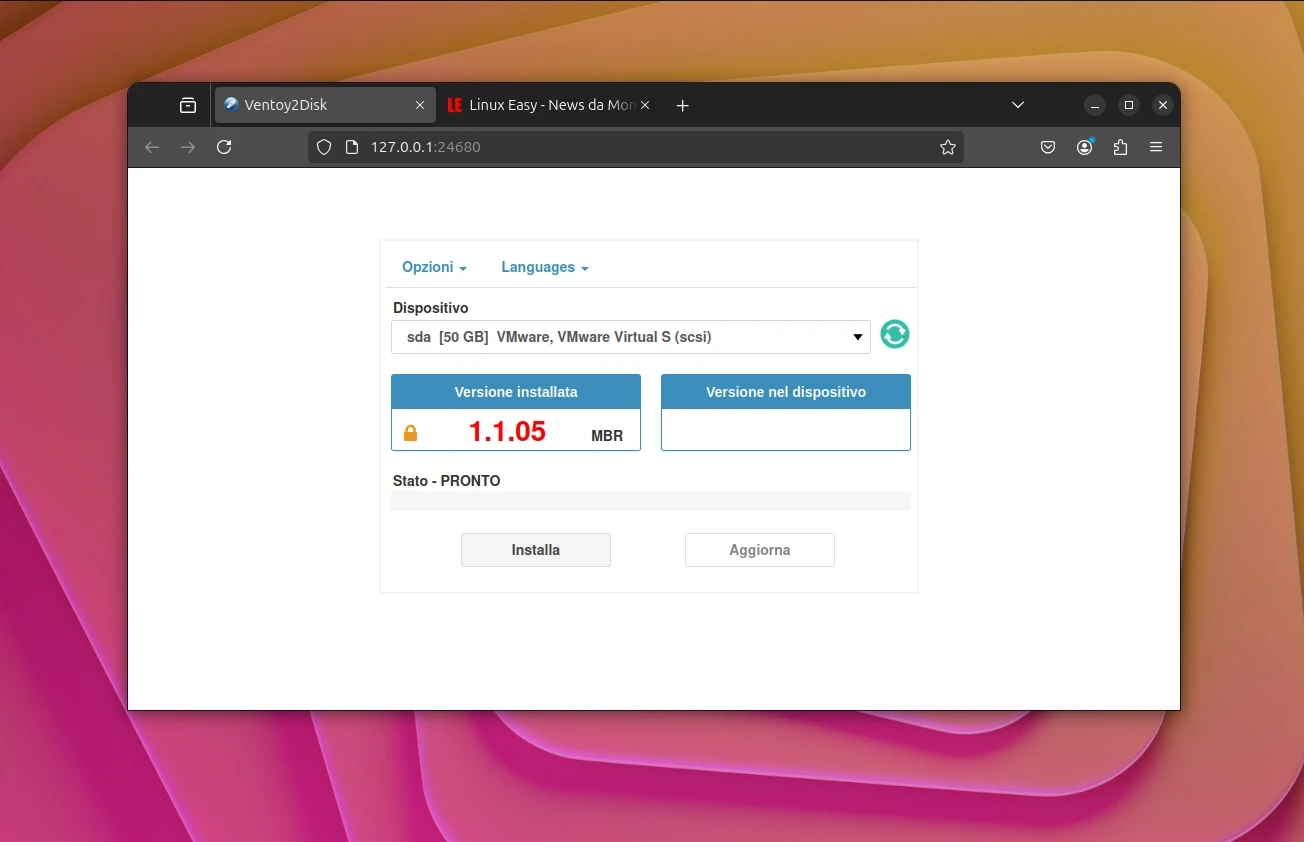Viewport: 1304px width, 842px height.
Task: Click the address bar showing 127.0.0.1:24680
Action: 640,147
